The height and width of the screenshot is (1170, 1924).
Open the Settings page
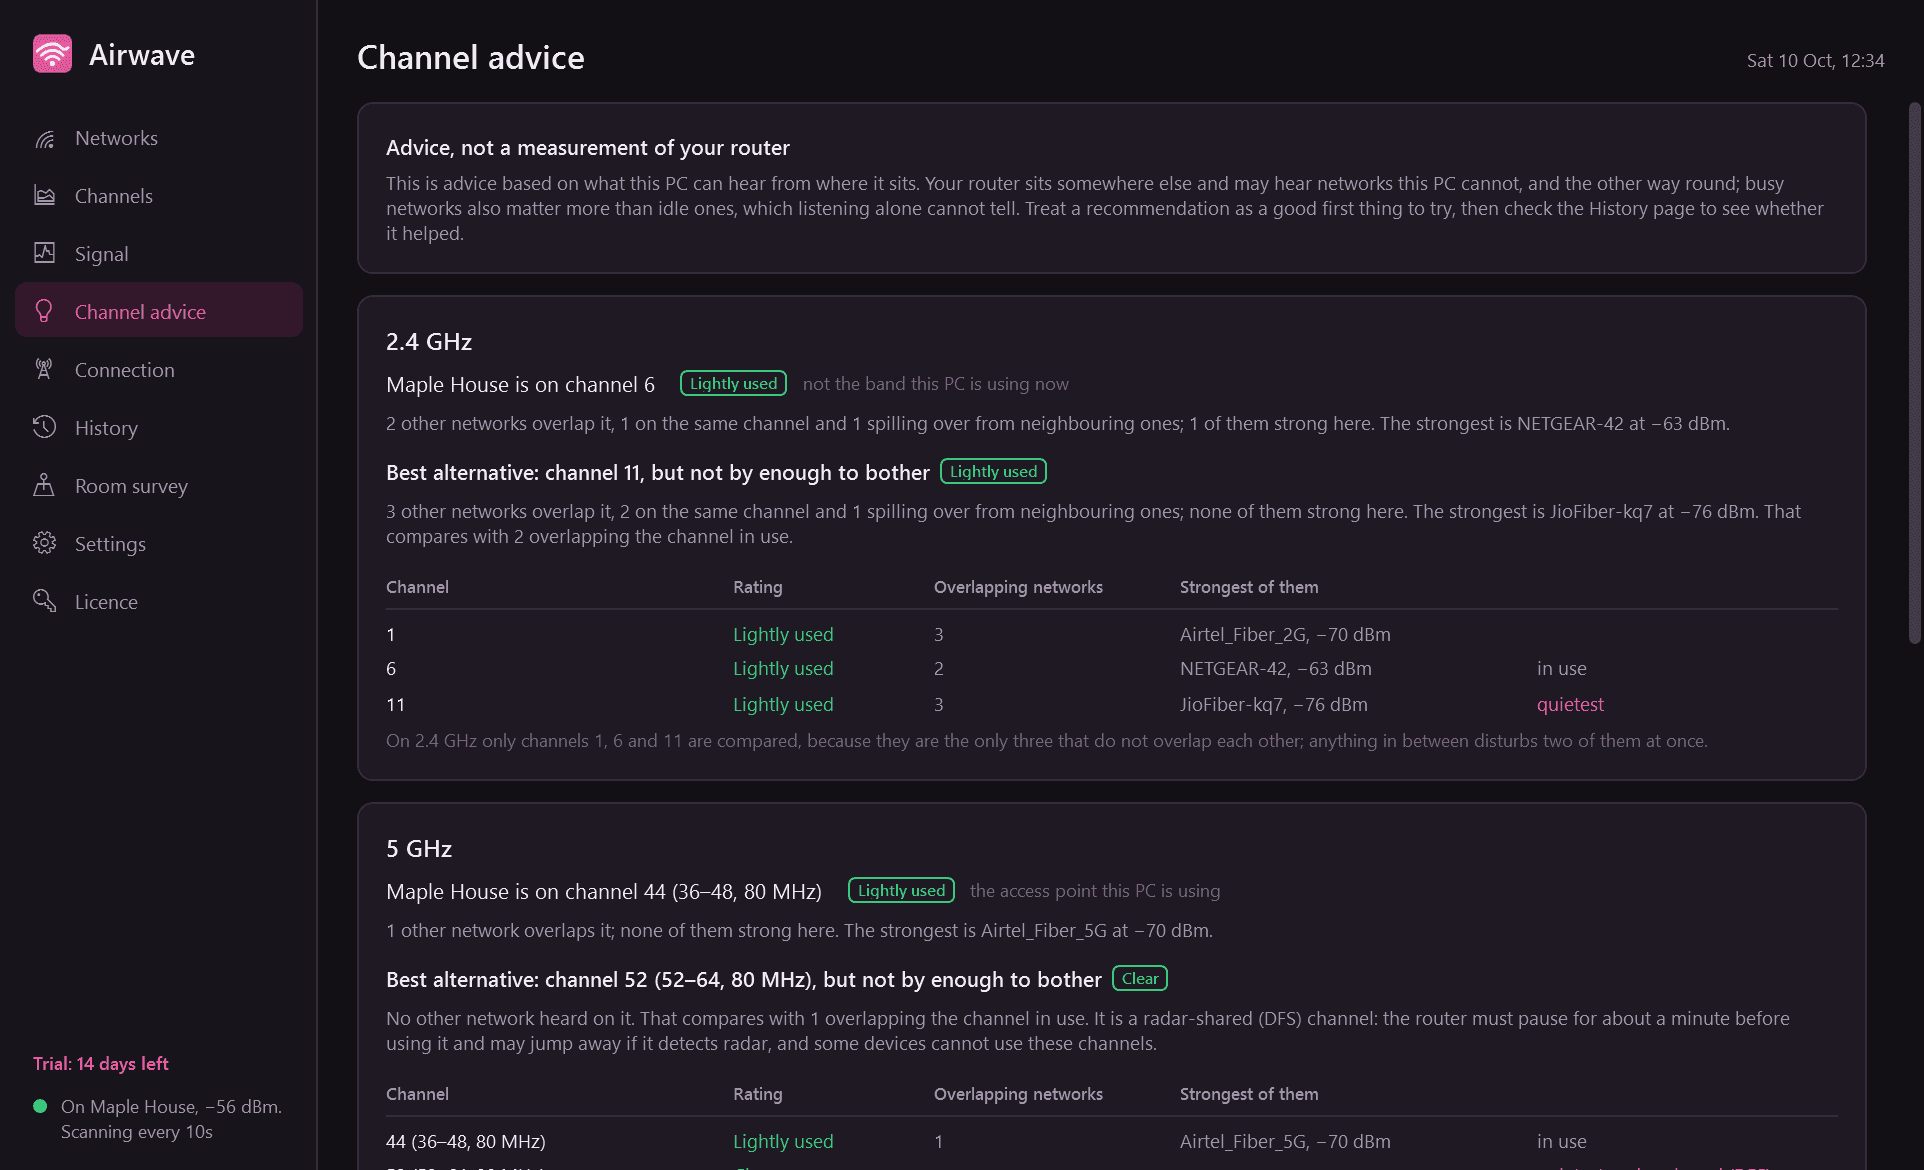tap(159, 544)
